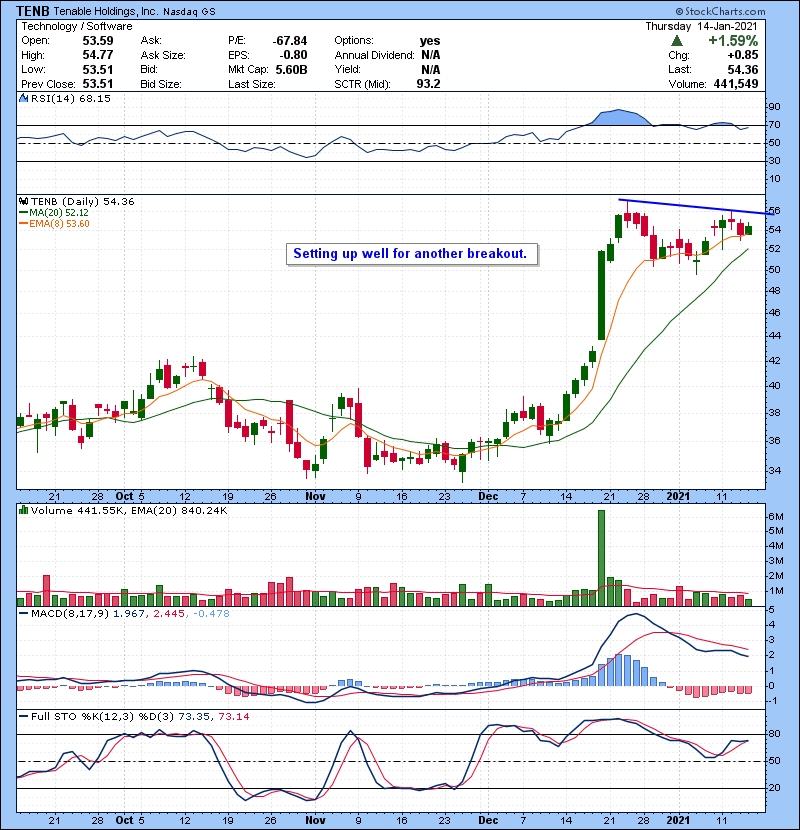Click the RSI(14) indicator line icon
This screenshot has height=830, width=800.
point(23,98)
